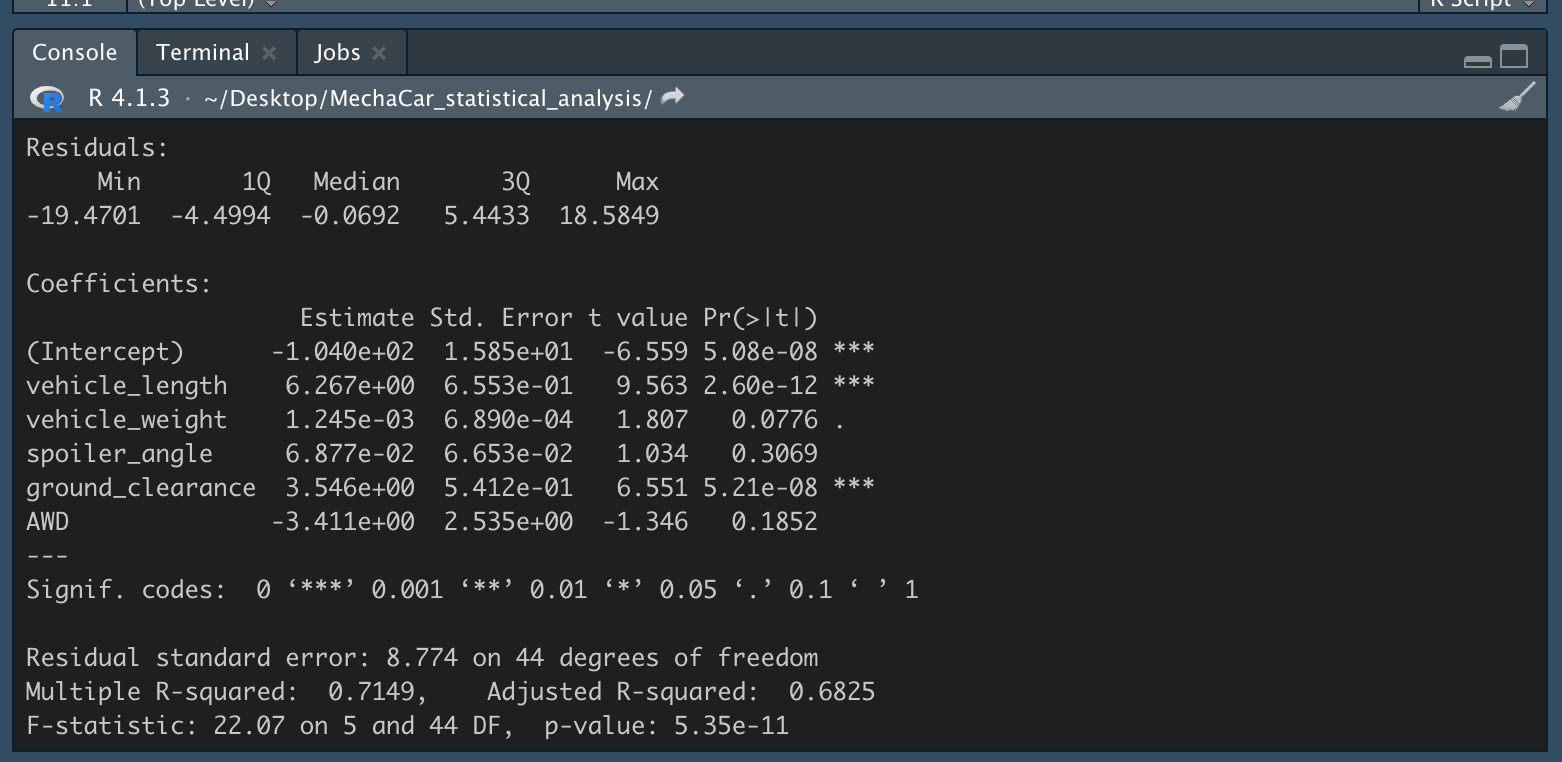
Task: Click the R 4.1.3 version label
Action: pos(129,98)
